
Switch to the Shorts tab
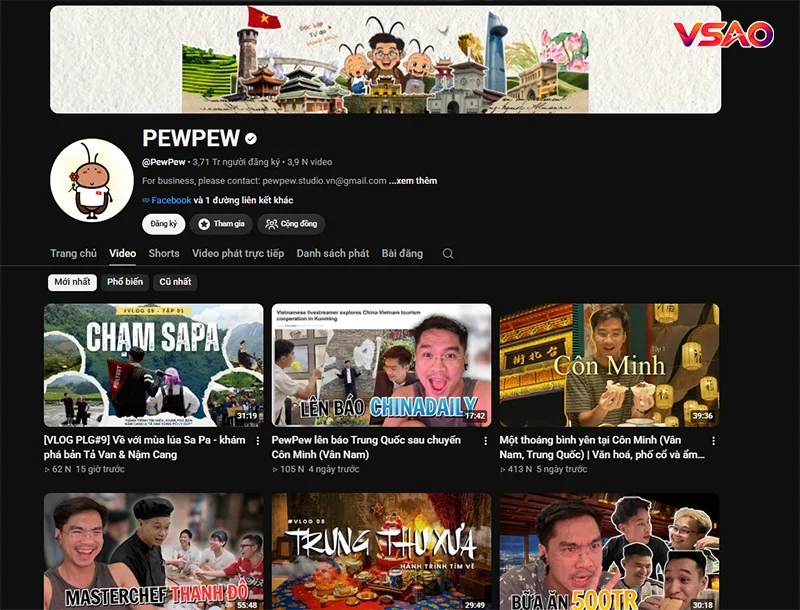[164, 253]
